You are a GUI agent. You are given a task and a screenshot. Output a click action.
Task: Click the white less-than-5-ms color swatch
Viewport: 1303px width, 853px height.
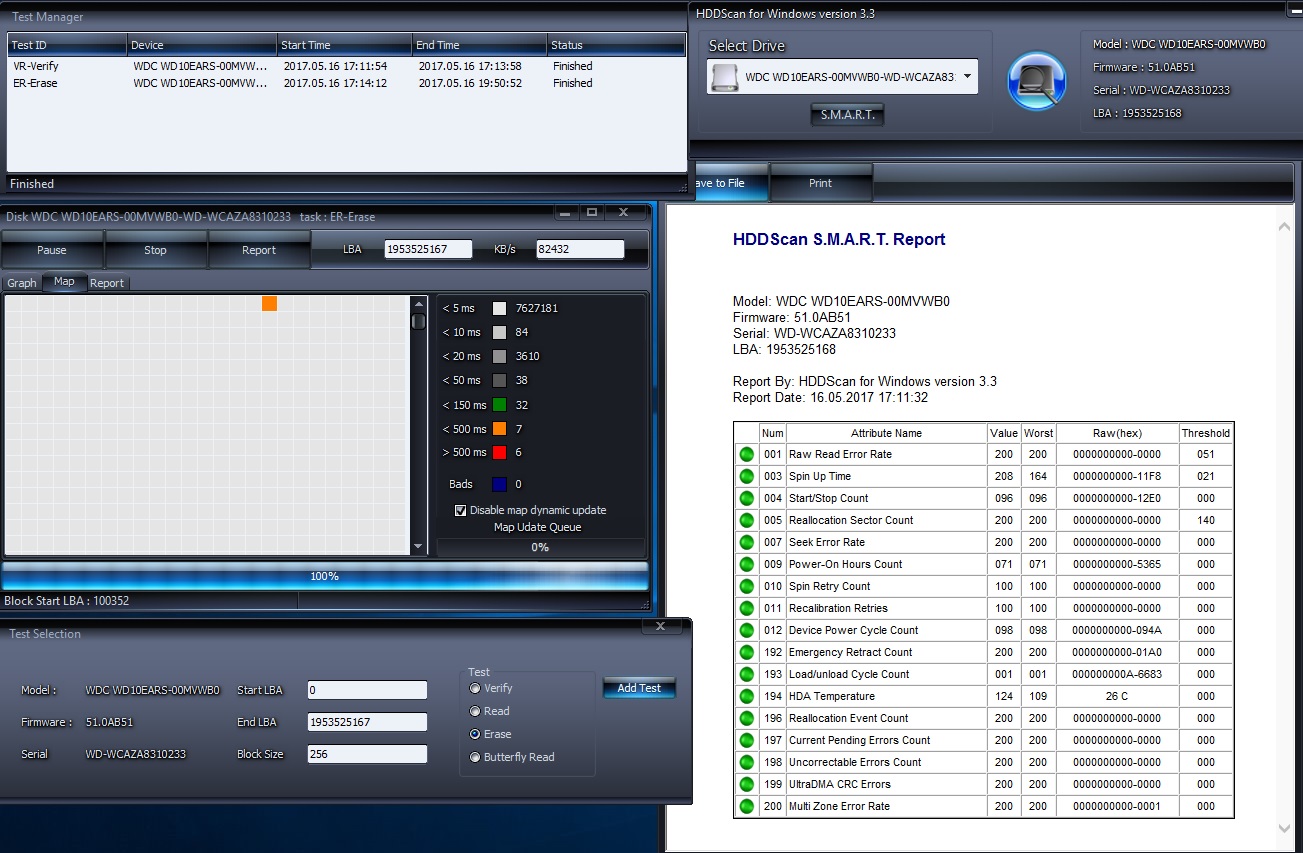(499, 308)
